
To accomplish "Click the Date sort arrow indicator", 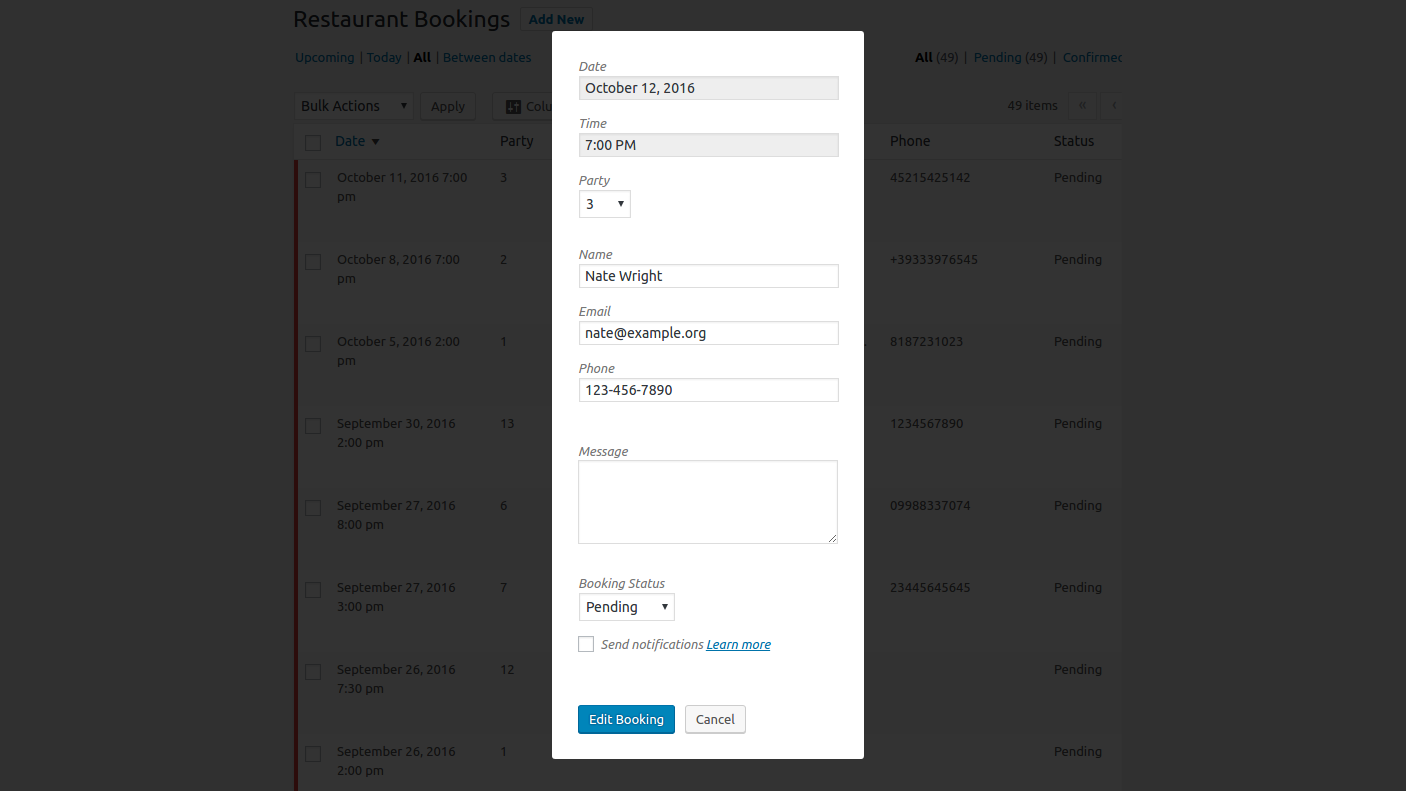I will pyautogui.click(x=375, y=142).
